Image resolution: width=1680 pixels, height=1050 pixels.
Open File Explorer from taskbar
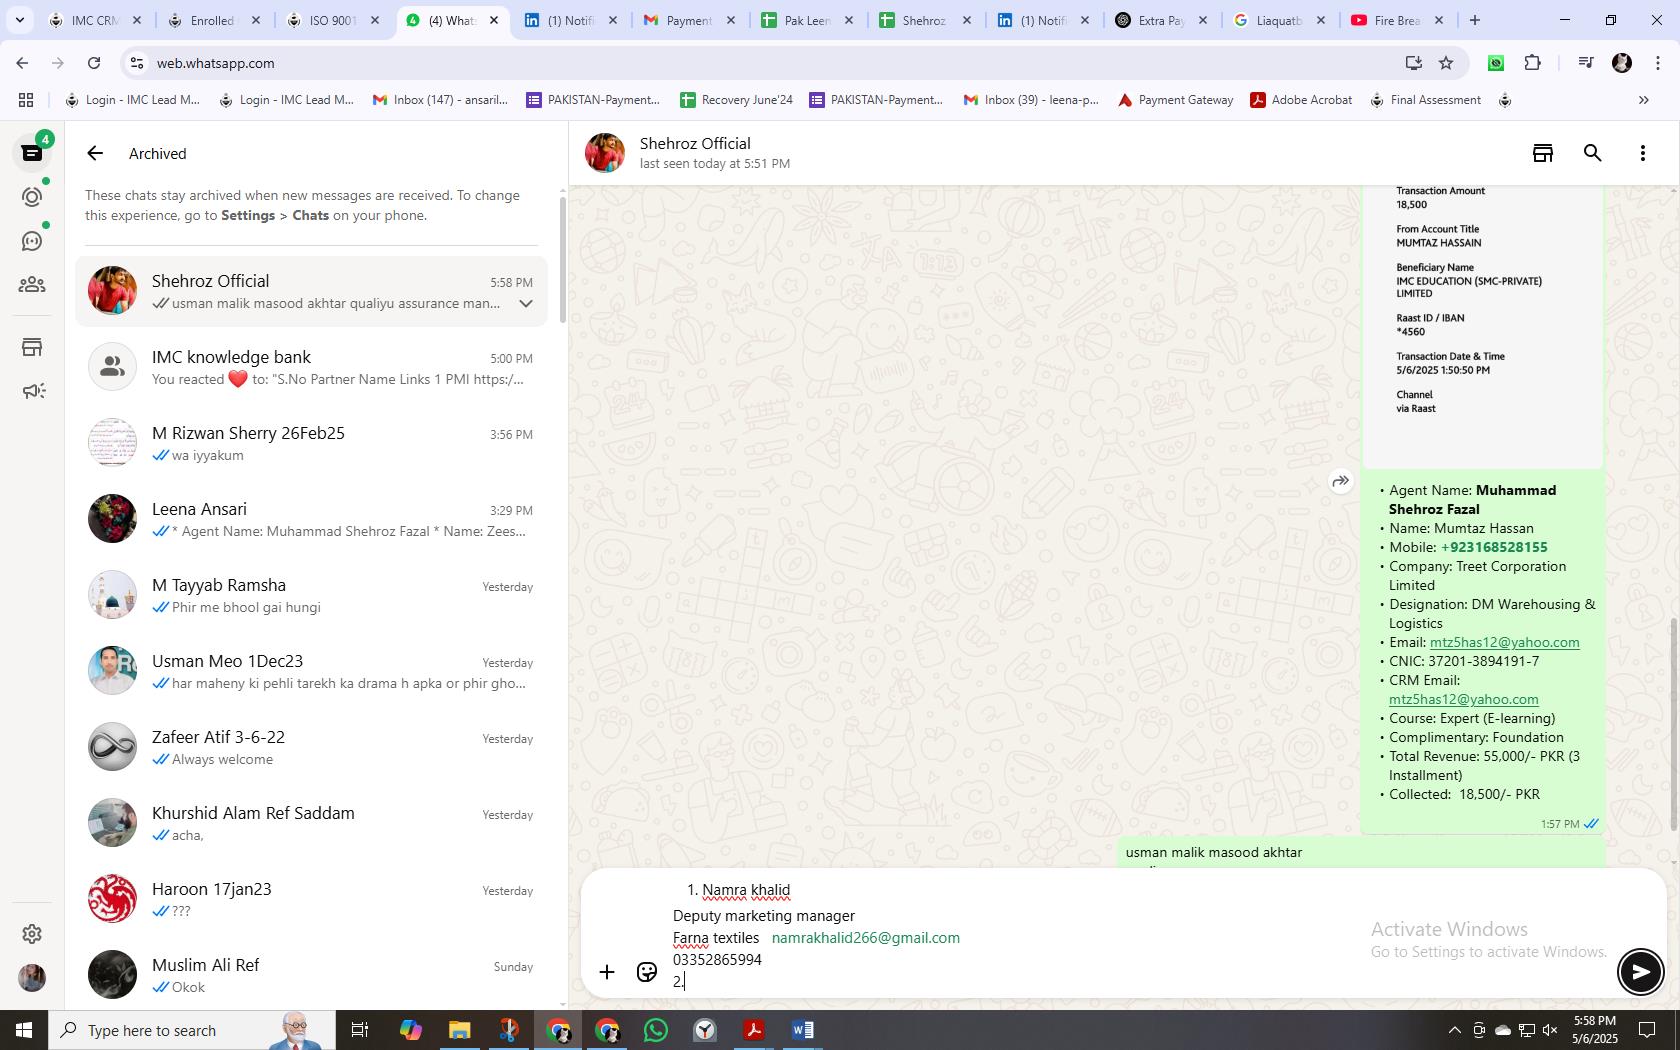459,1030
